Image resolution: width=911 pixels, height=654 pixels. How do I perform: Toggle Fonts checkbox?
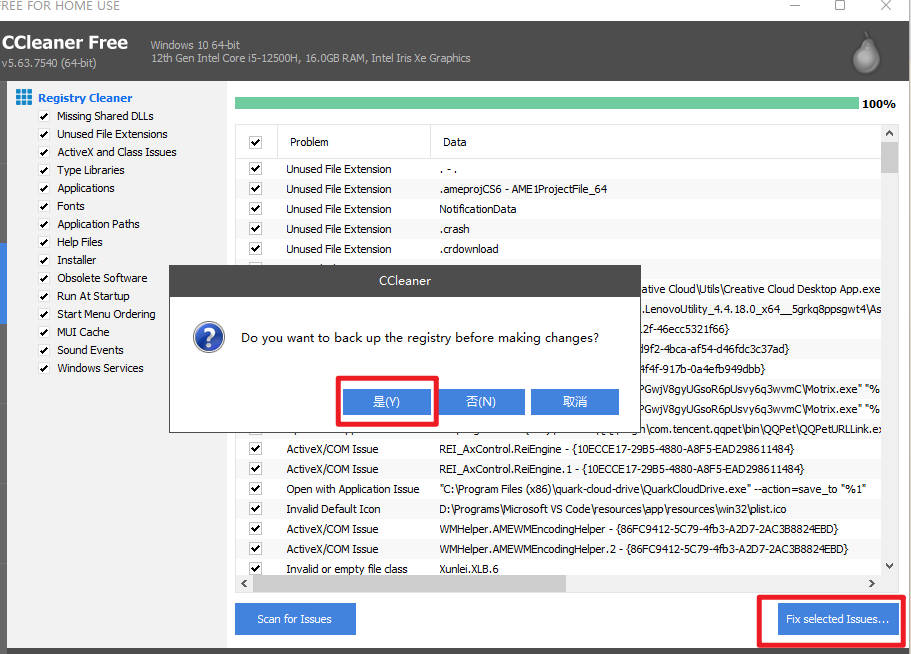point(44,206)
